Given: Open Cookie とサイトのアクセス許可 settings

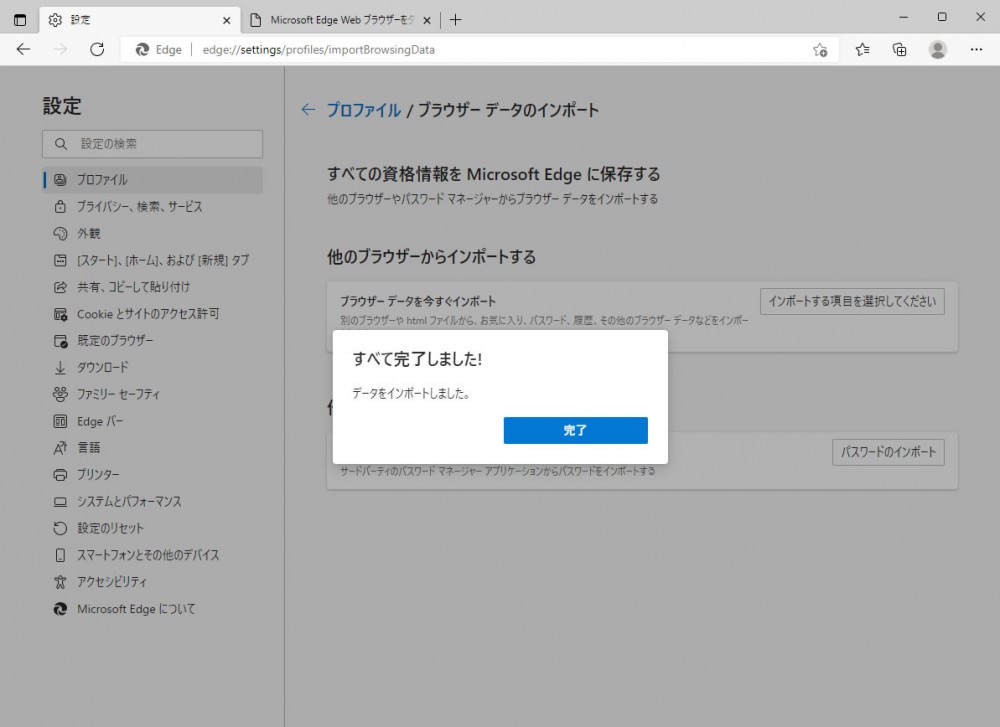Looking at the screenshot, I should click(153, 314).
